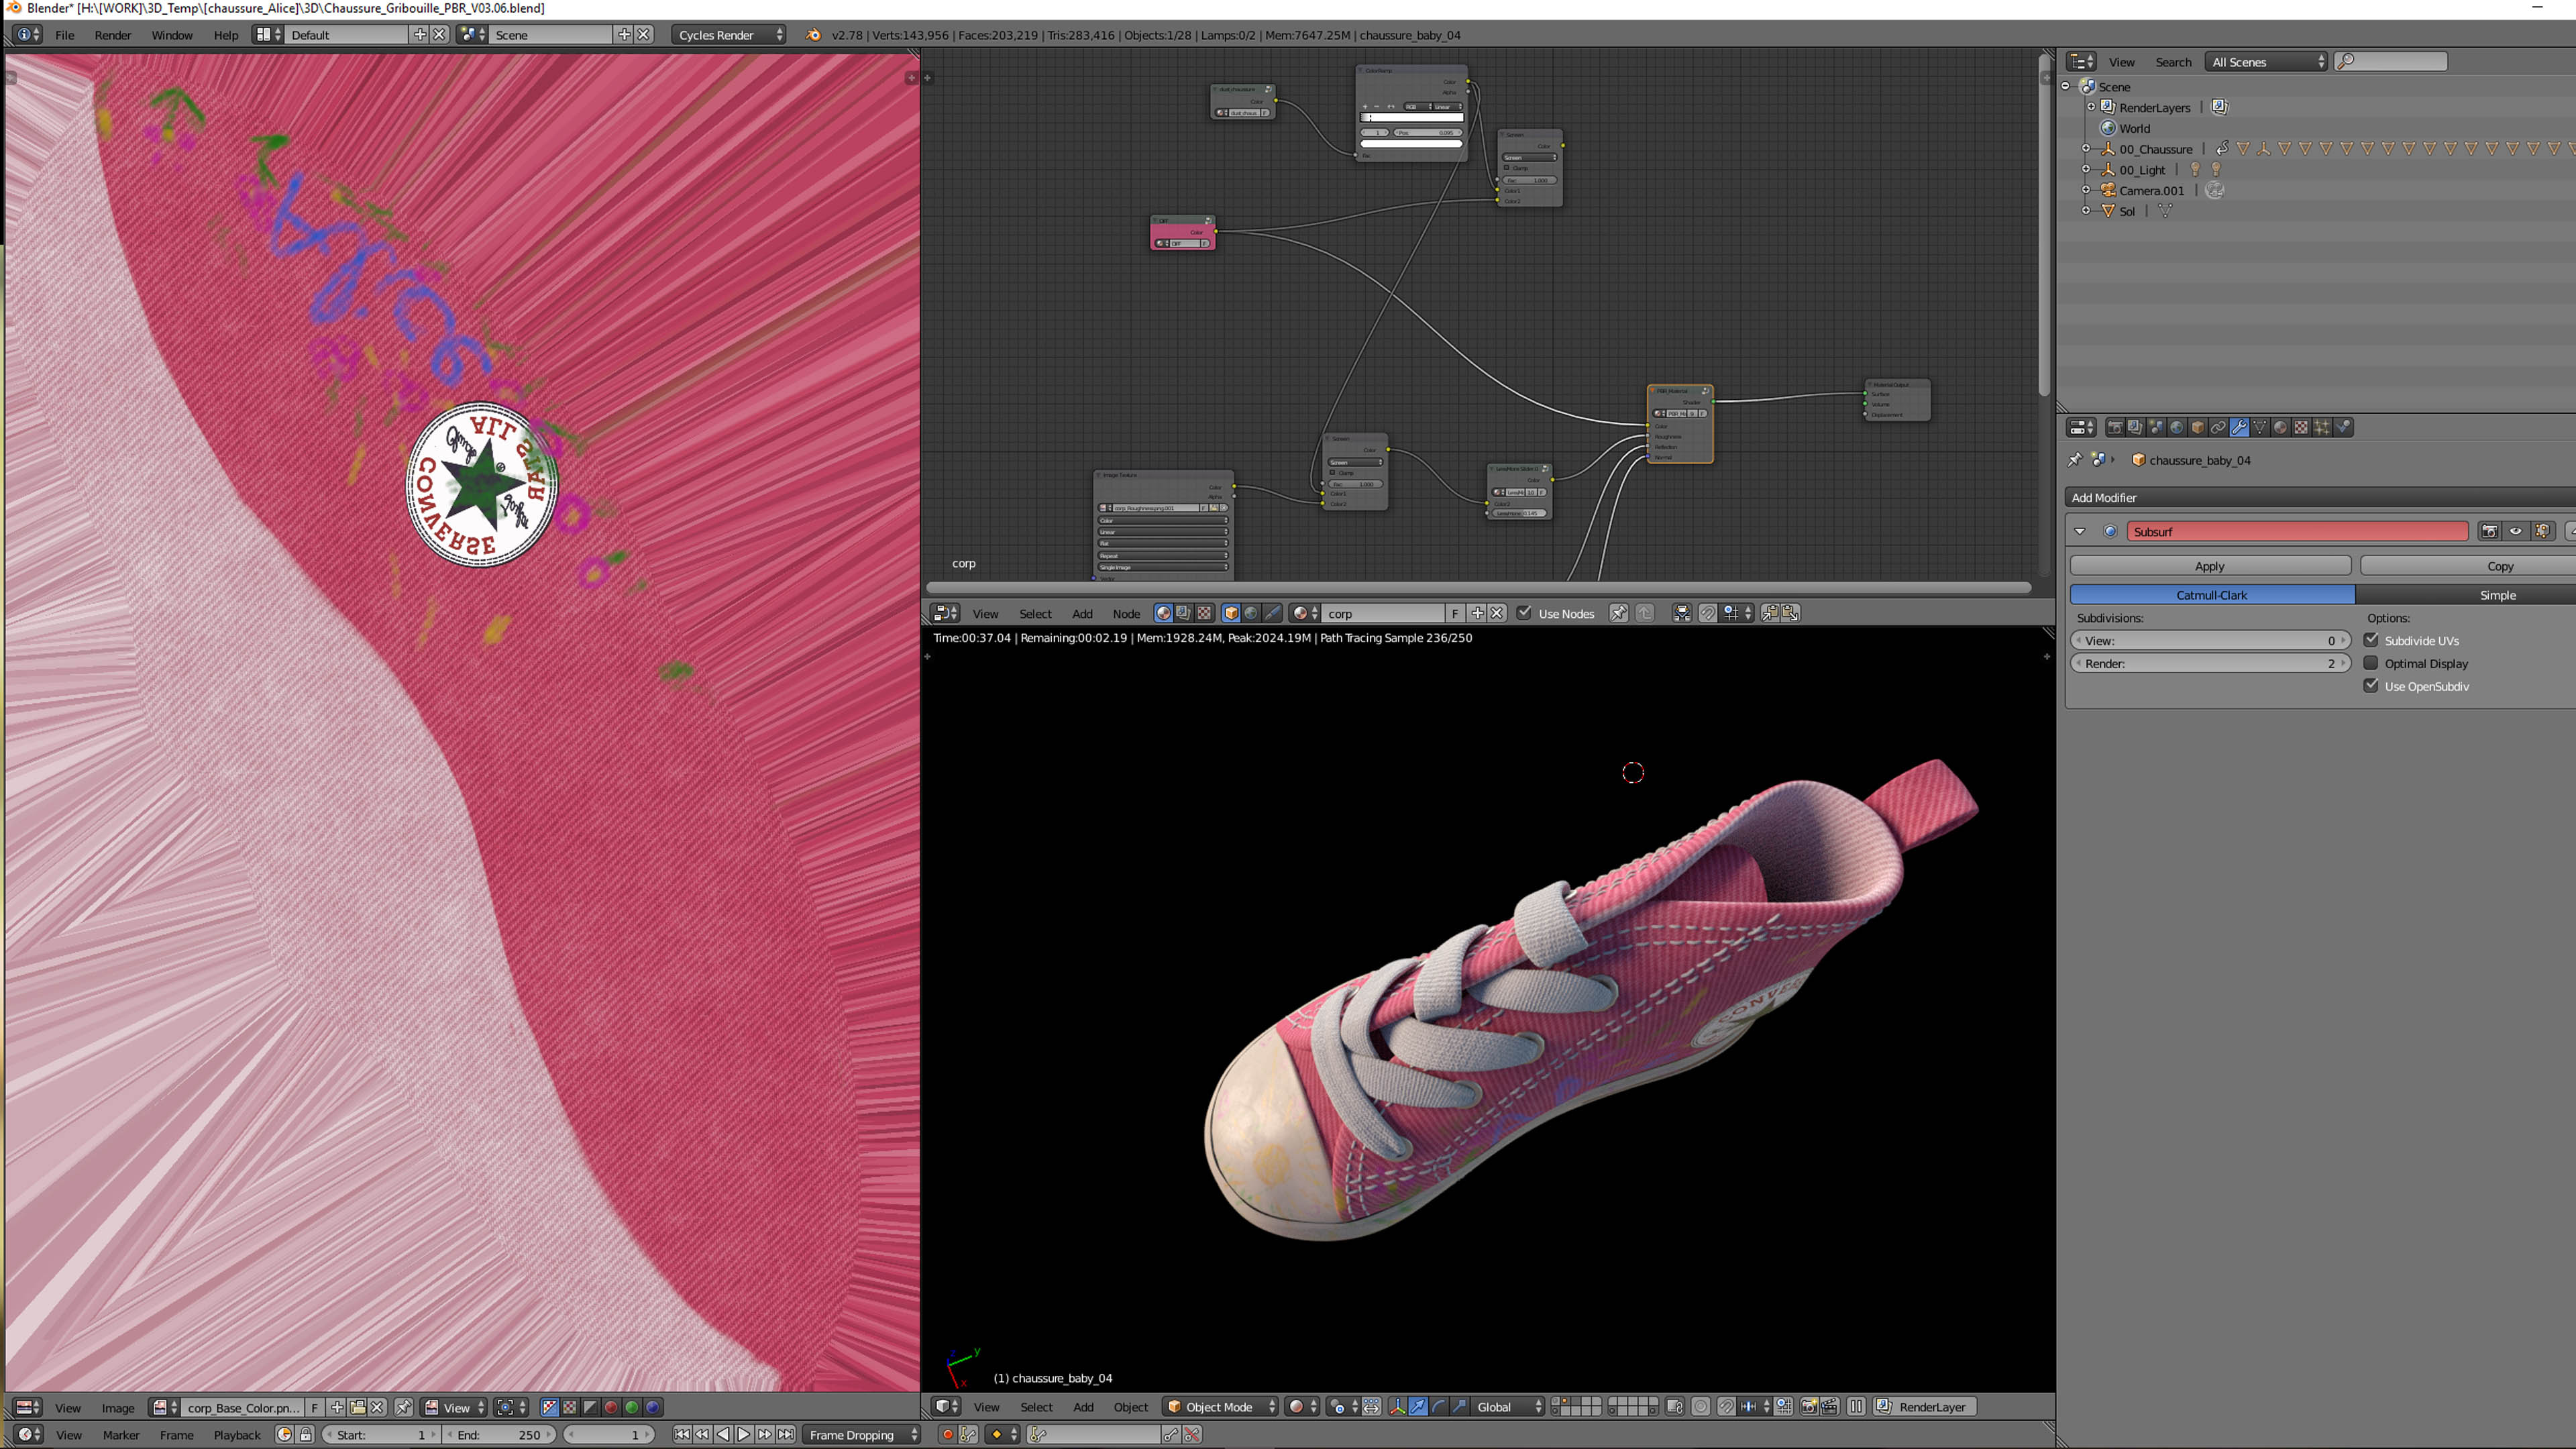2576x1449 pixels.
Task: Enable Optimal Display option
Action: click(x=2371, y=663)
